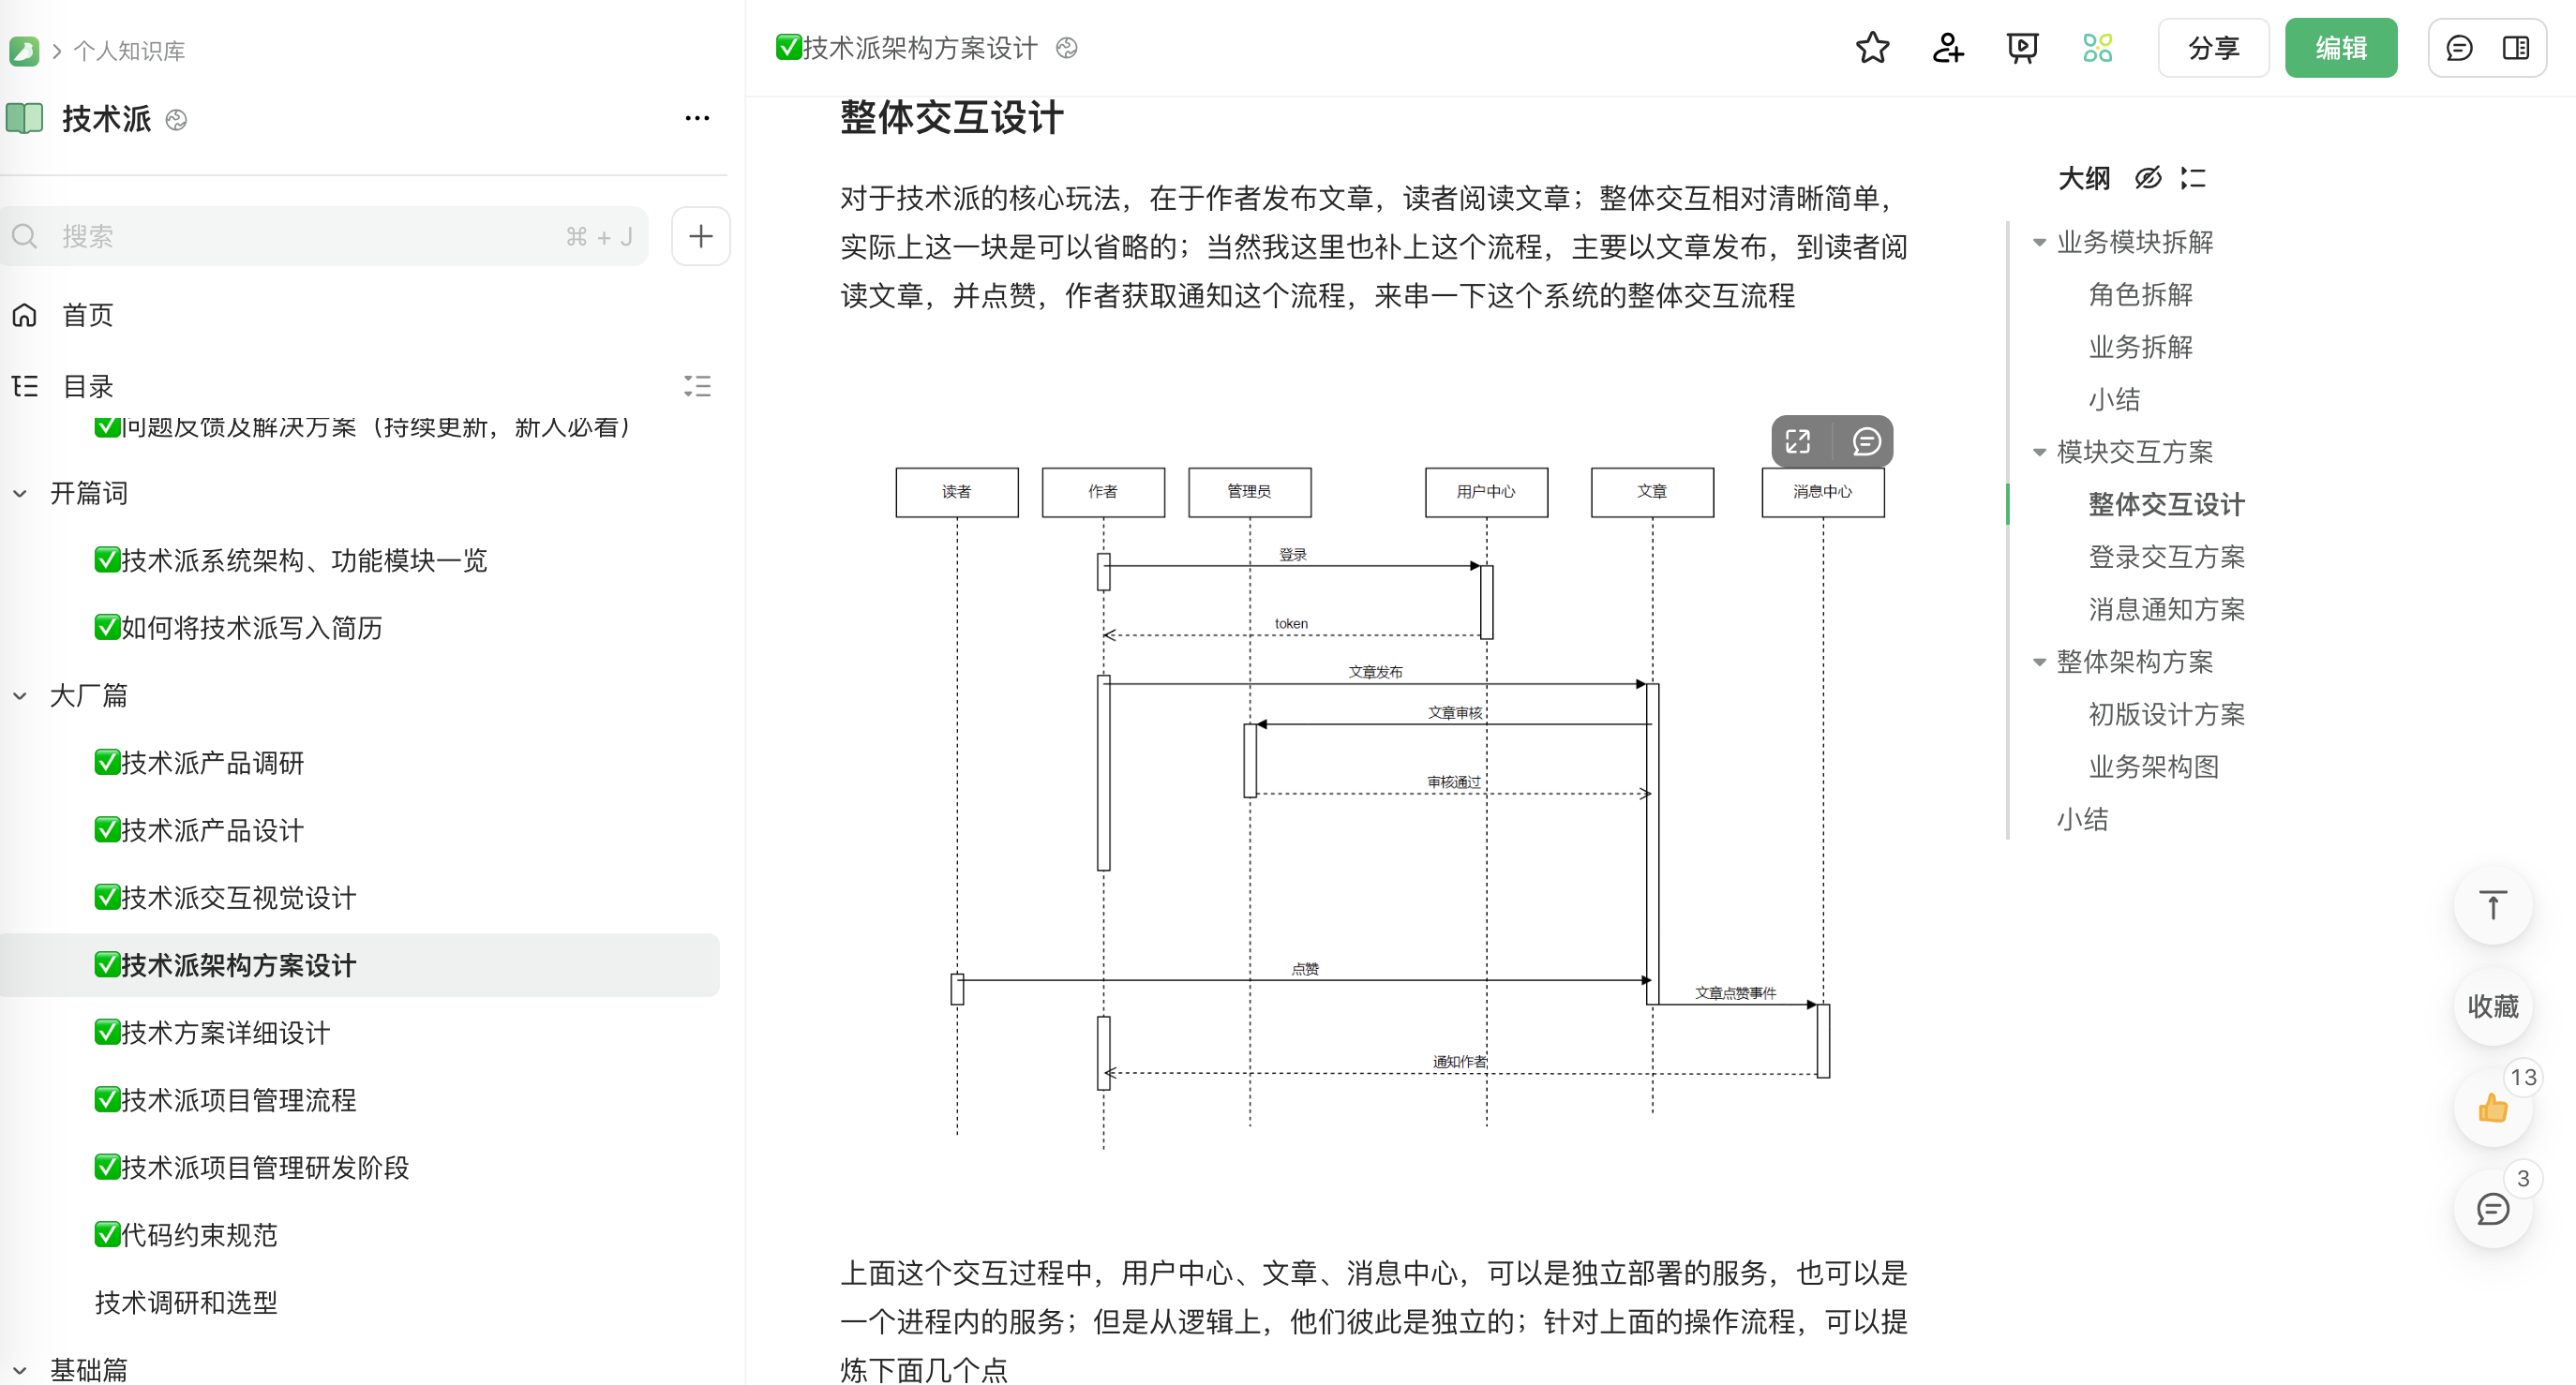Jump to 登录交互方案 in outline
2576x1385 pixels.
2166,557
